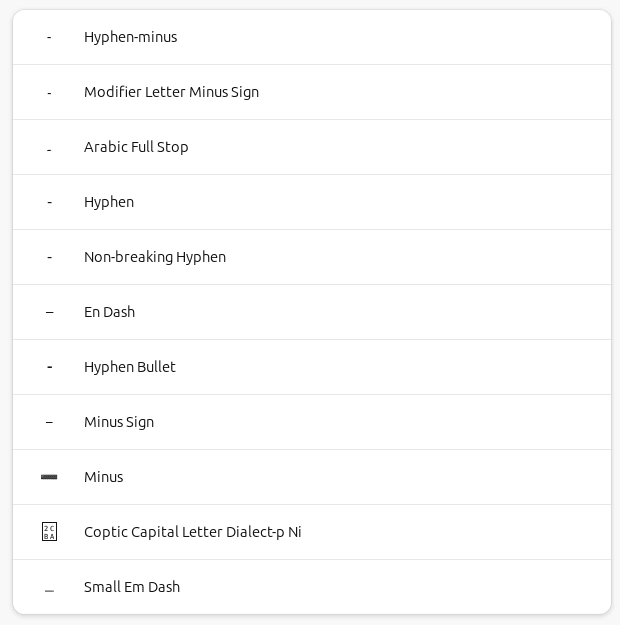This screenshot has width=620, height=625.
Task: Click the Non-breaking Hyphen glyph
Action: (x=49, y=257)
